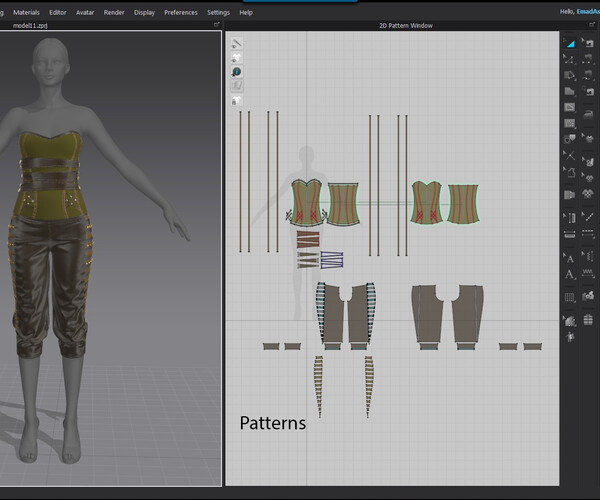600x500 pixels.
Task: Select the front bodice pattern over avatar silhouette
Action: coord(307,202)
